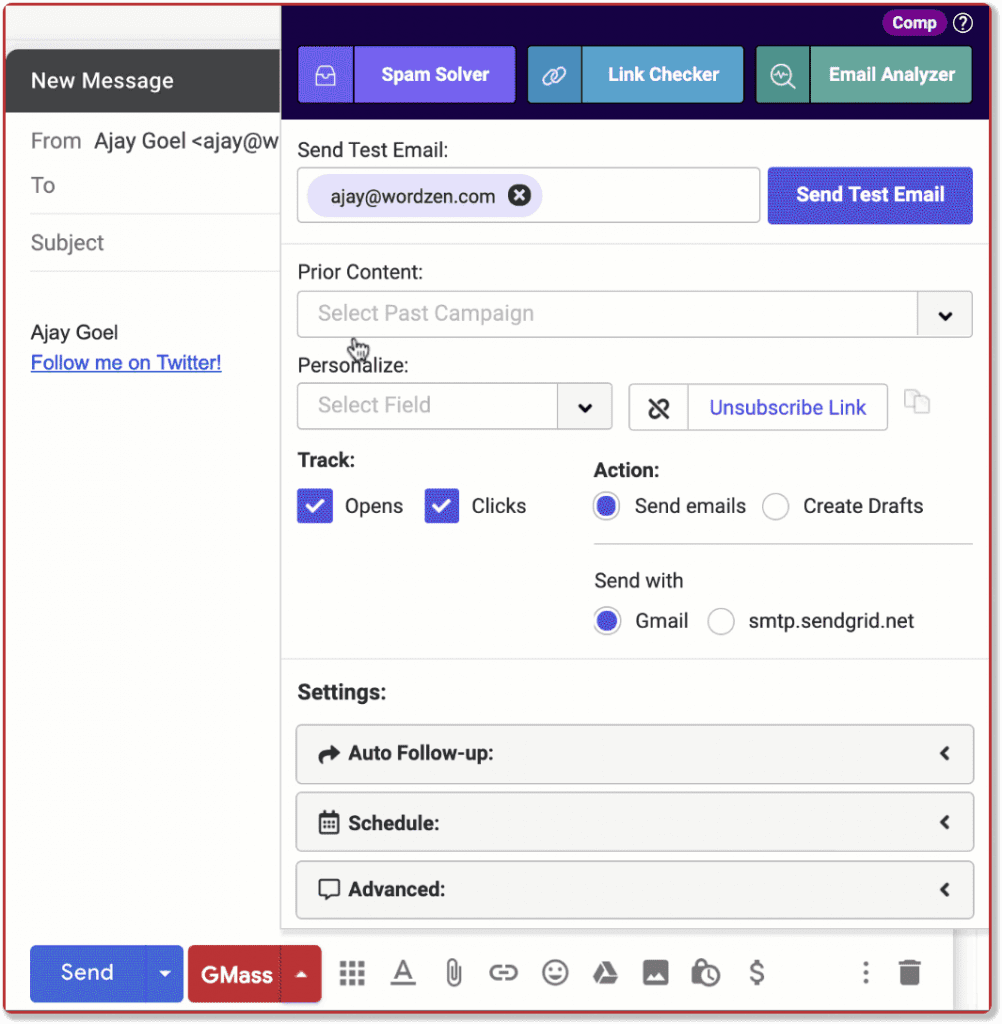This screenshot has height=1024, width=1002.
Task: Select the Send emails radio button
Action: tap(606, 506)
